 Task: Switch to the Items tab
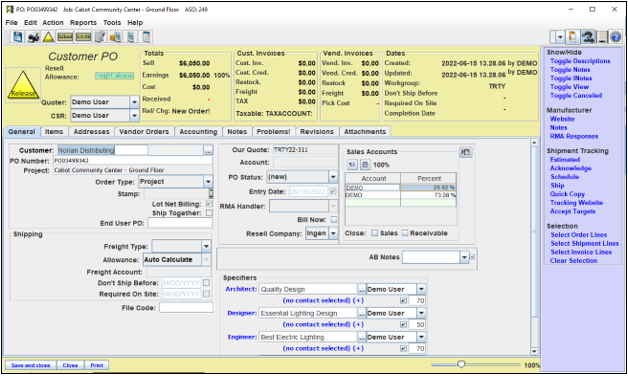coord(54,132)
